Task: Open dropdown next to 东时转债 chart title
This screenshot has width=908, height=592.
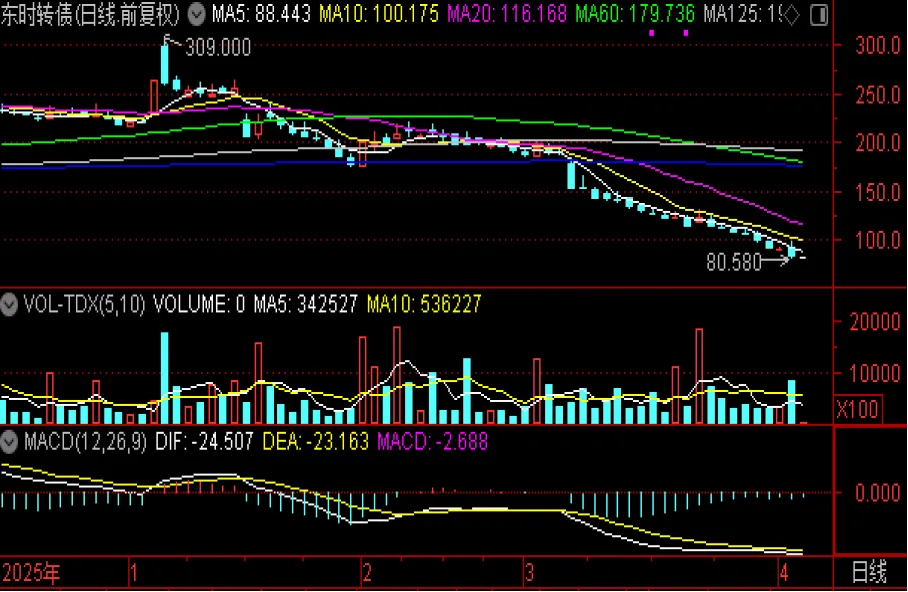Action: (197, 14)
